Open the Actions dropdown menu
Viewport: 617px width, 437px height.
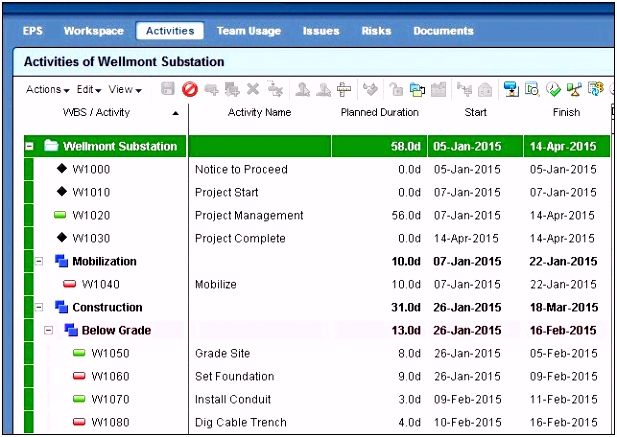click(48, 90)
